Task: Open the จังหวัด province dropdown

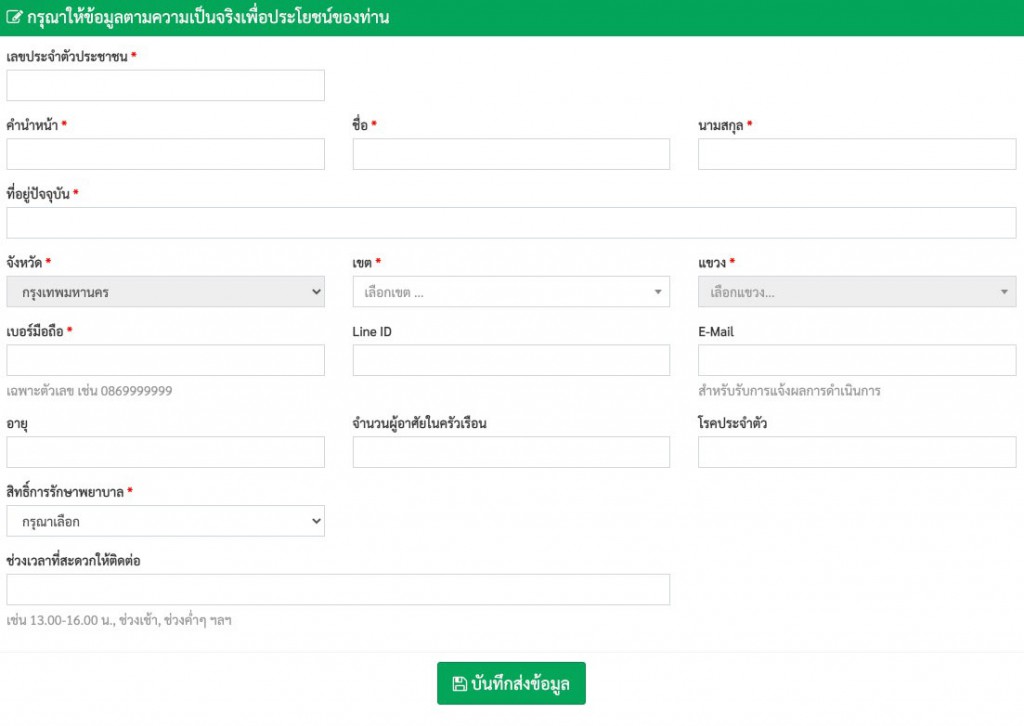Action: click(x=165, y=292)
